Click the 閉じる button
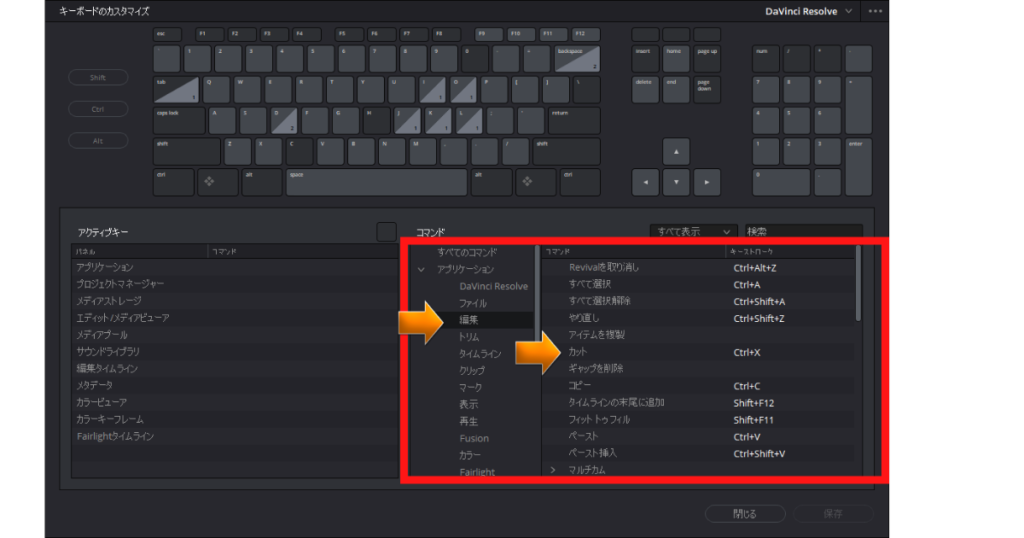Screen dimensions: 1024x538 [x=744, y=514]
